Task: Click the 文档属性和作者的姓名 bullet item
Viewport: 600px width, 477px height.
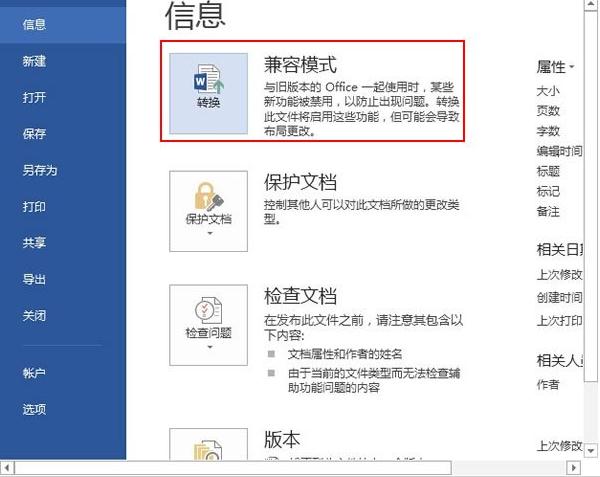Action: 345,354
